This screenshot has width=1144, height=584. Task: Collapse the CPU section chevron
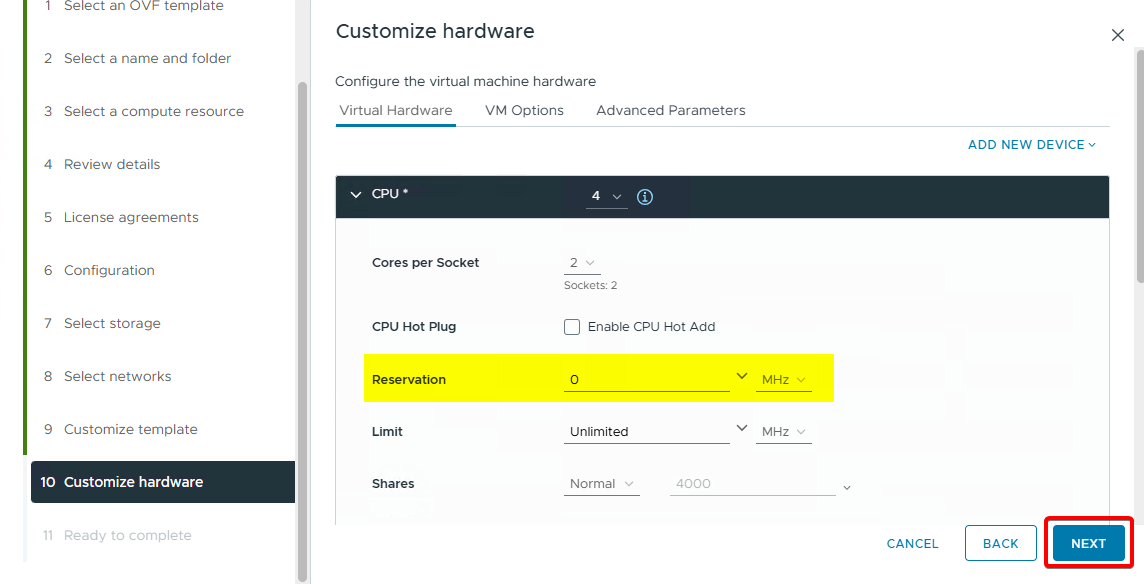point(356,195)
